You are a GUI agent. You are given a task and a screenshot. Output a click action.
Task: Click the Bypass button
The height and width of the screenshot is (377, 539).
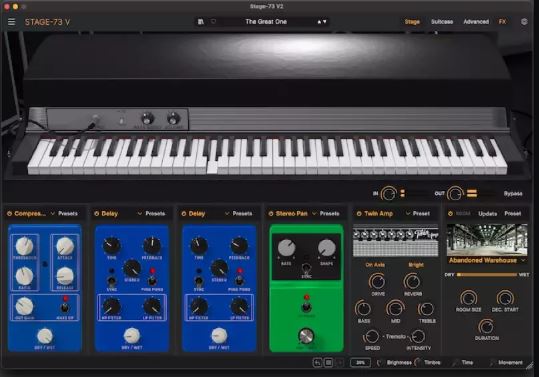[x=513, y=194]
